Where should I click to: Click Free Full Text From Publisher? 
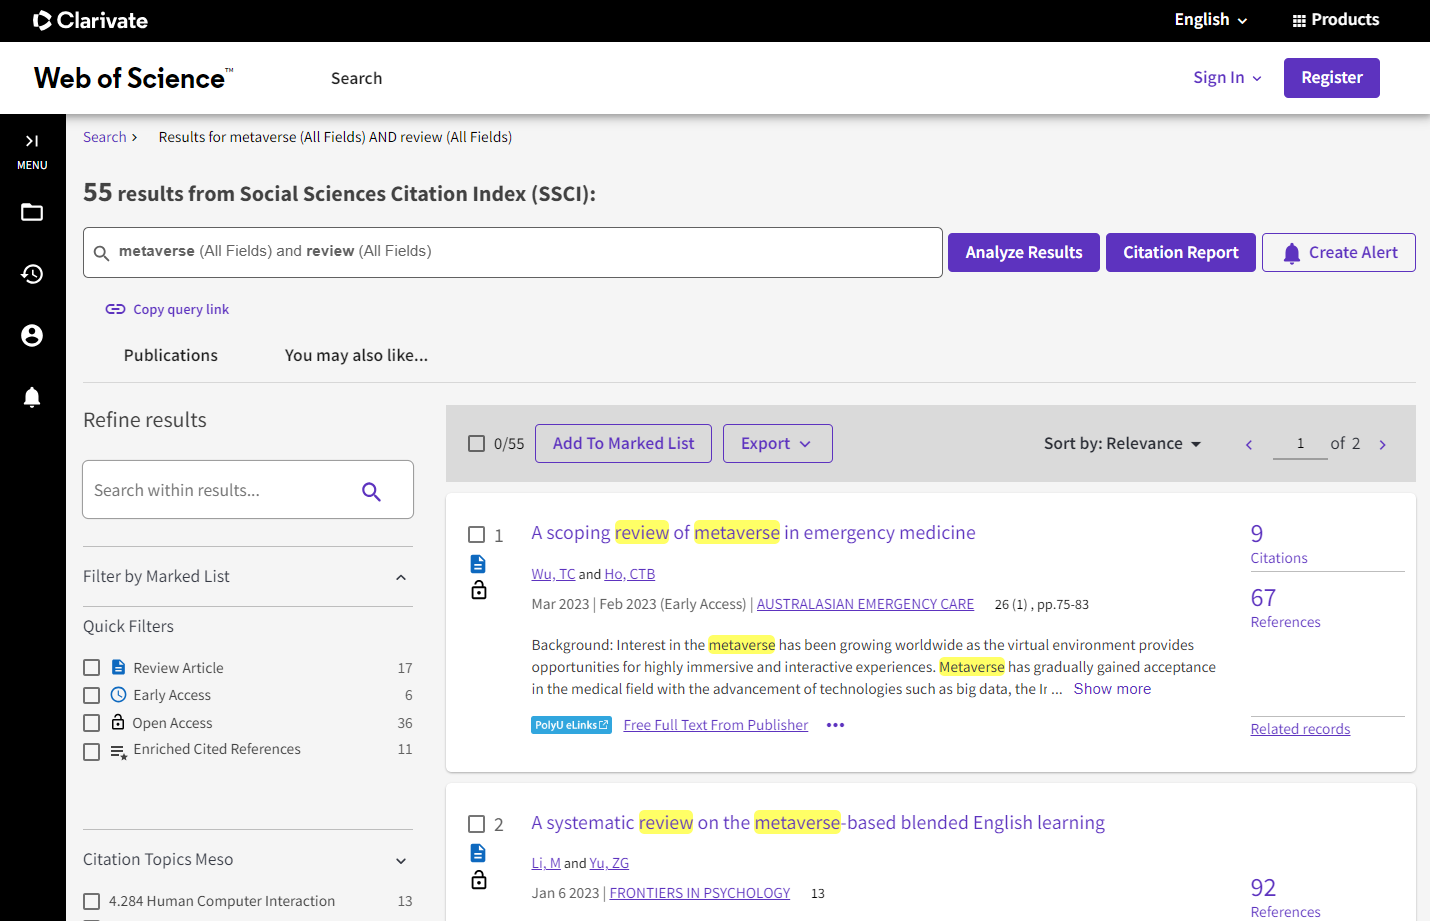(x=716, y=725)
